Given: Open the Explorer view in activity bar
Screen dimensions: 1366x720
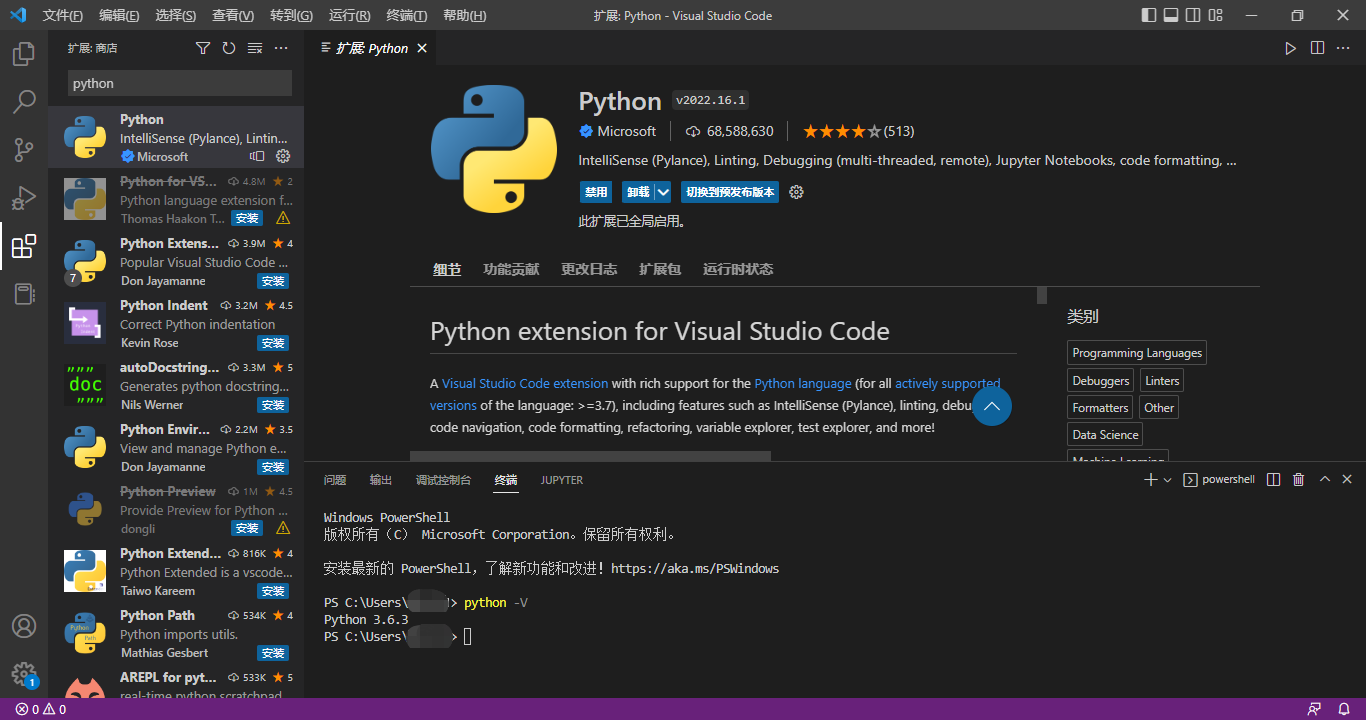Looking at the screenshot, I should (24, 54).
